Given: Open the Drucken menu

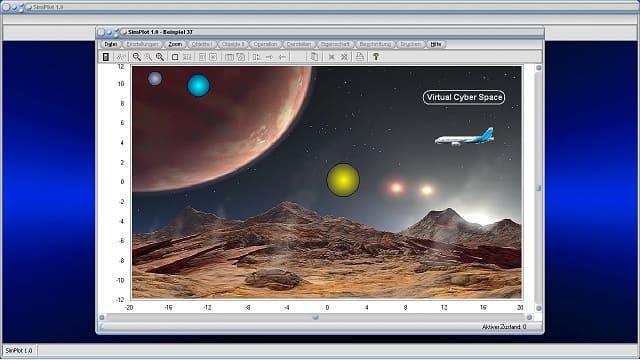Looking at the screenshot, I should [x=410, y=44].
